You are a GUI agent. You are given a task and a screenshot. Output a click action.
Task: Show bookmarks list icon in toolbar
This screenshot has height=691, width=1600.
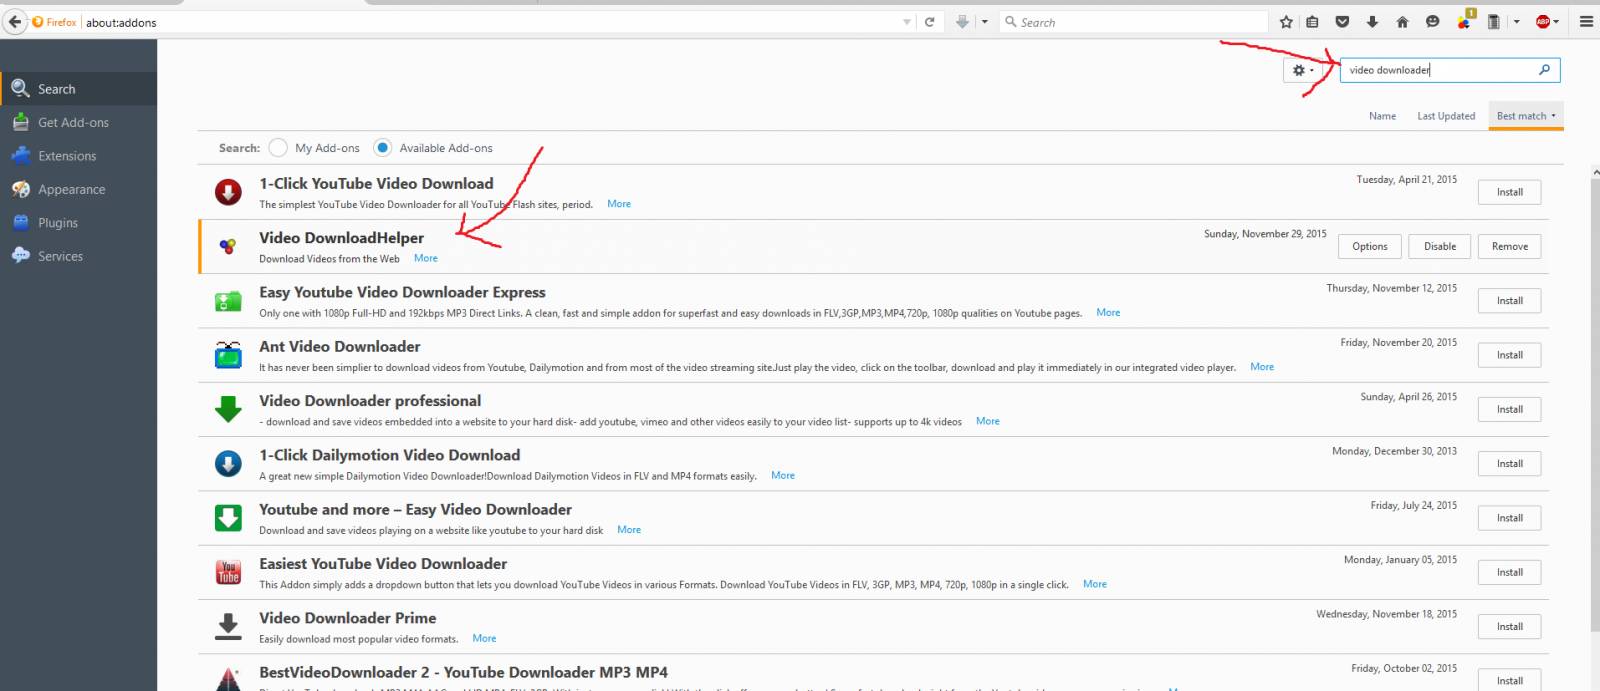click(x=1312, y=22)
